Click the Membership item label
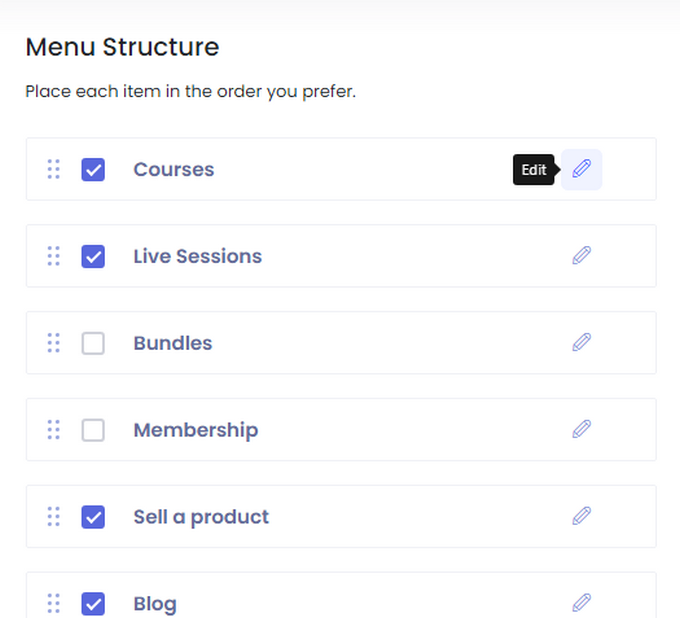Screen dimensions: 680x618 pos(196,430)
